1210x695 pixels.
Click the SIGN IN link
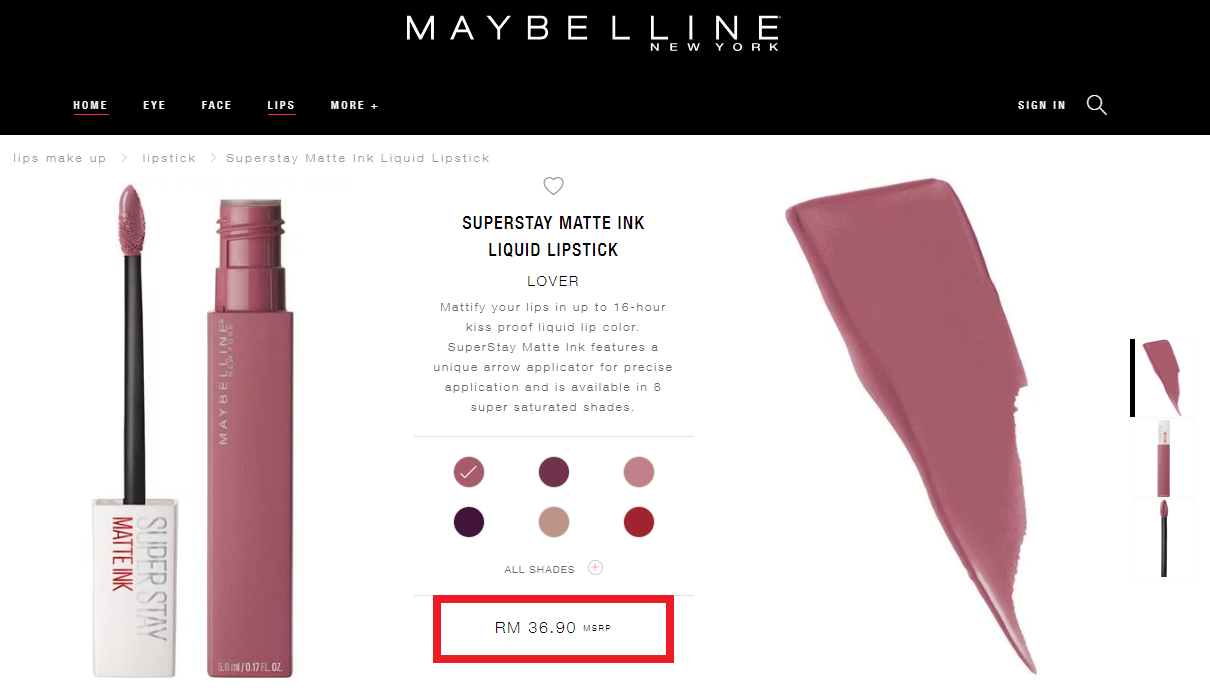pyautogui.click(x=1041, y=105)
